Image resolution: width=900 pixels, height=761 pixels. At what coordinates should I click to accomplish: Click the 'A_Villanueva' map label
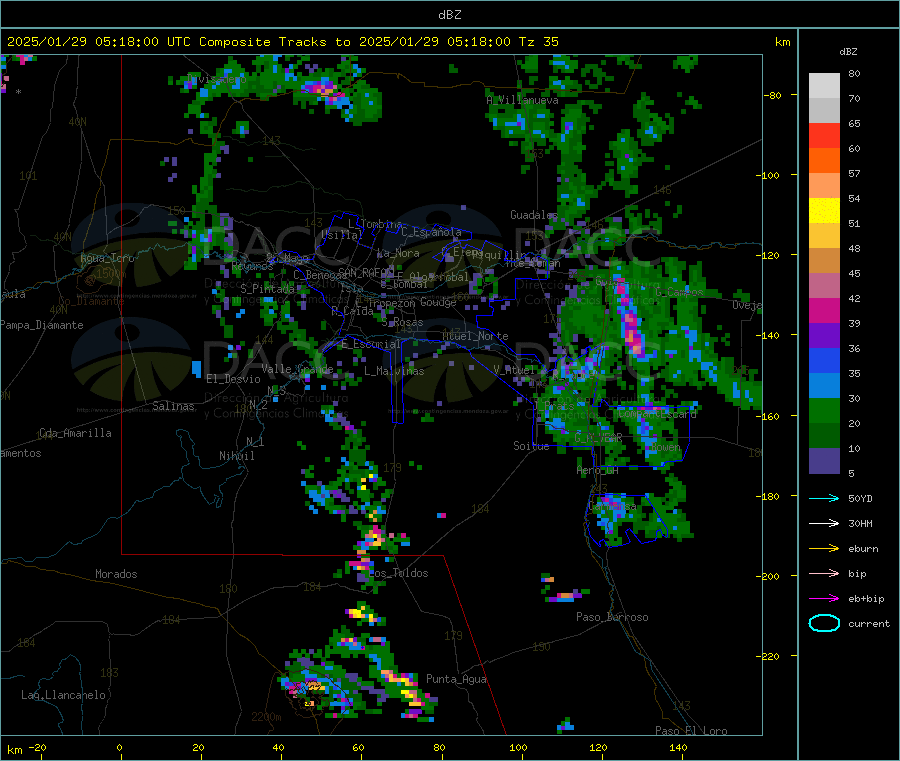click(x=522, y=100)
